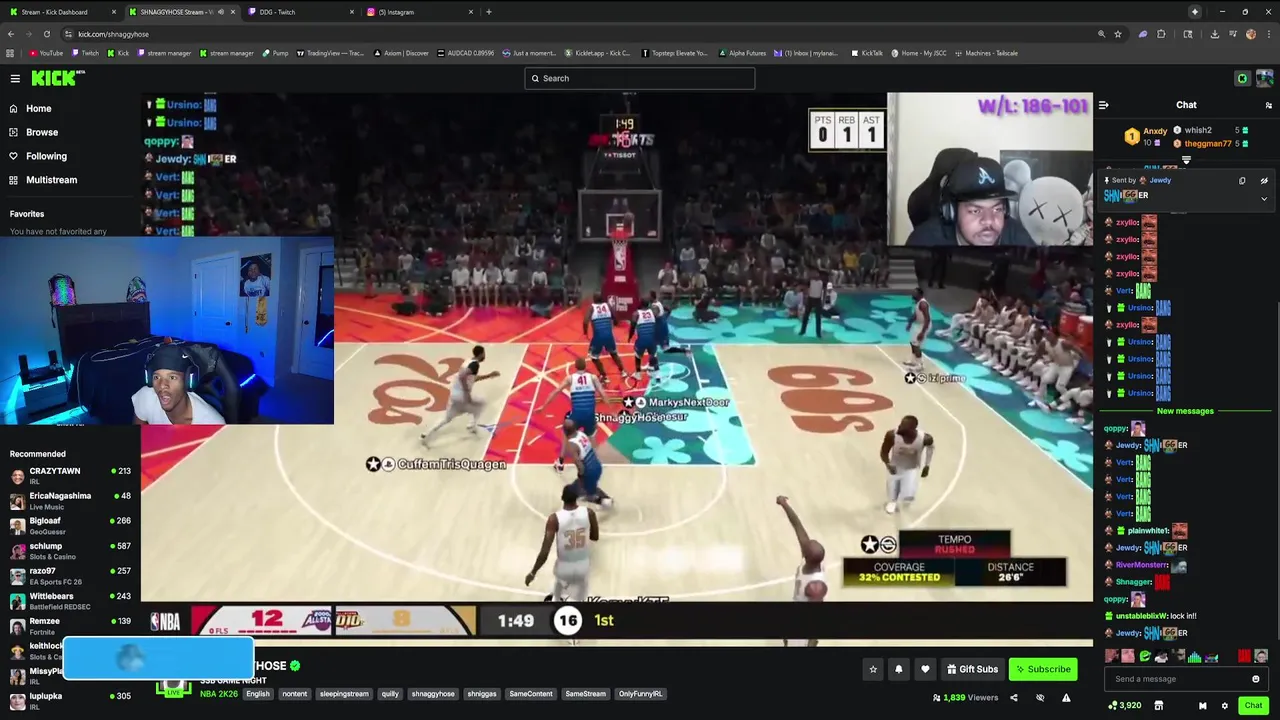Open Anxdy's top gifter entry

pyautogui.click(x=1147, y=136)
